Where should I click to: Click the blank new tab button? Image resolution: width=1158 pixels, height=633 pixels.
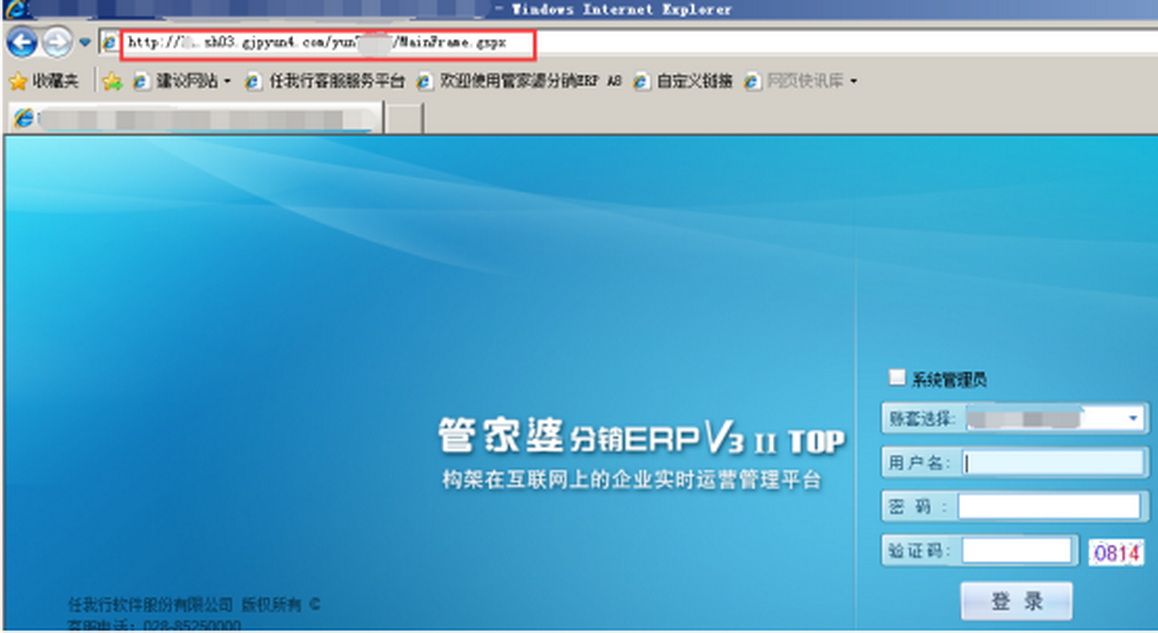coord(404,118)
